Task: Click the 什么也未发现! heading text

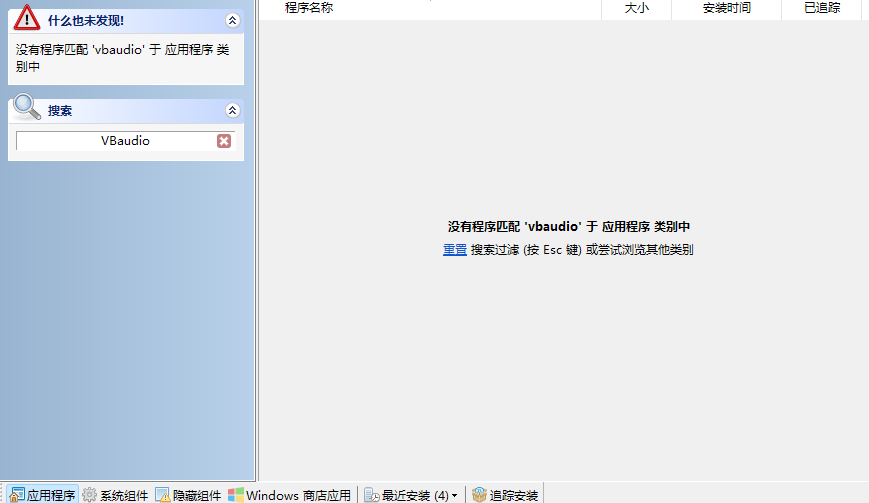Action: pos(86,21)
